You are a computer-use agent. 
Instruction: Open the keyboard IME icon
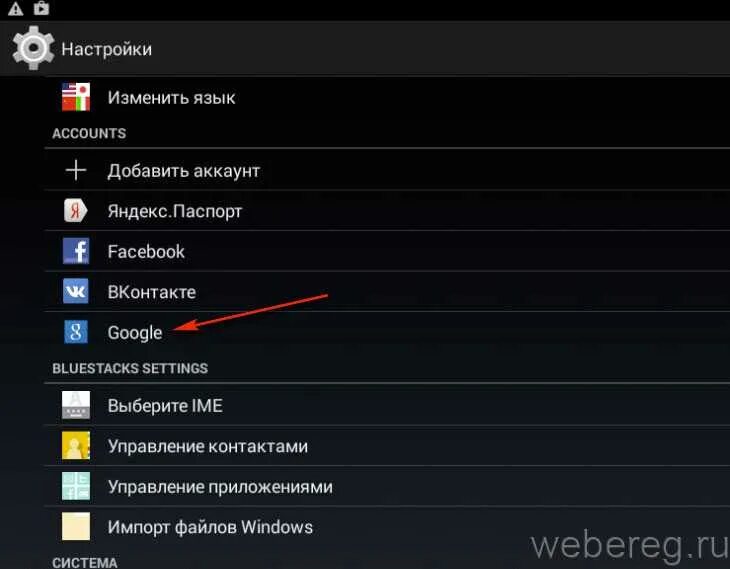pos(76,405)
